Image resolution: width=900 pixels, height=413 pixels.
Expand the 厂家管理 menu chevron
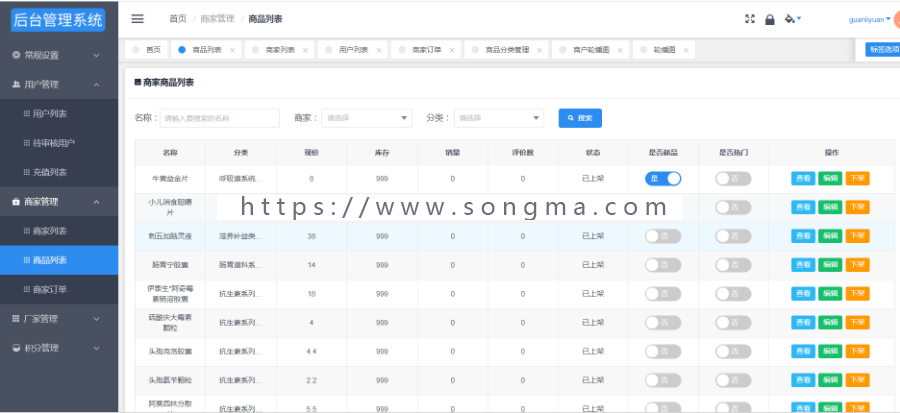pos(96,319)
